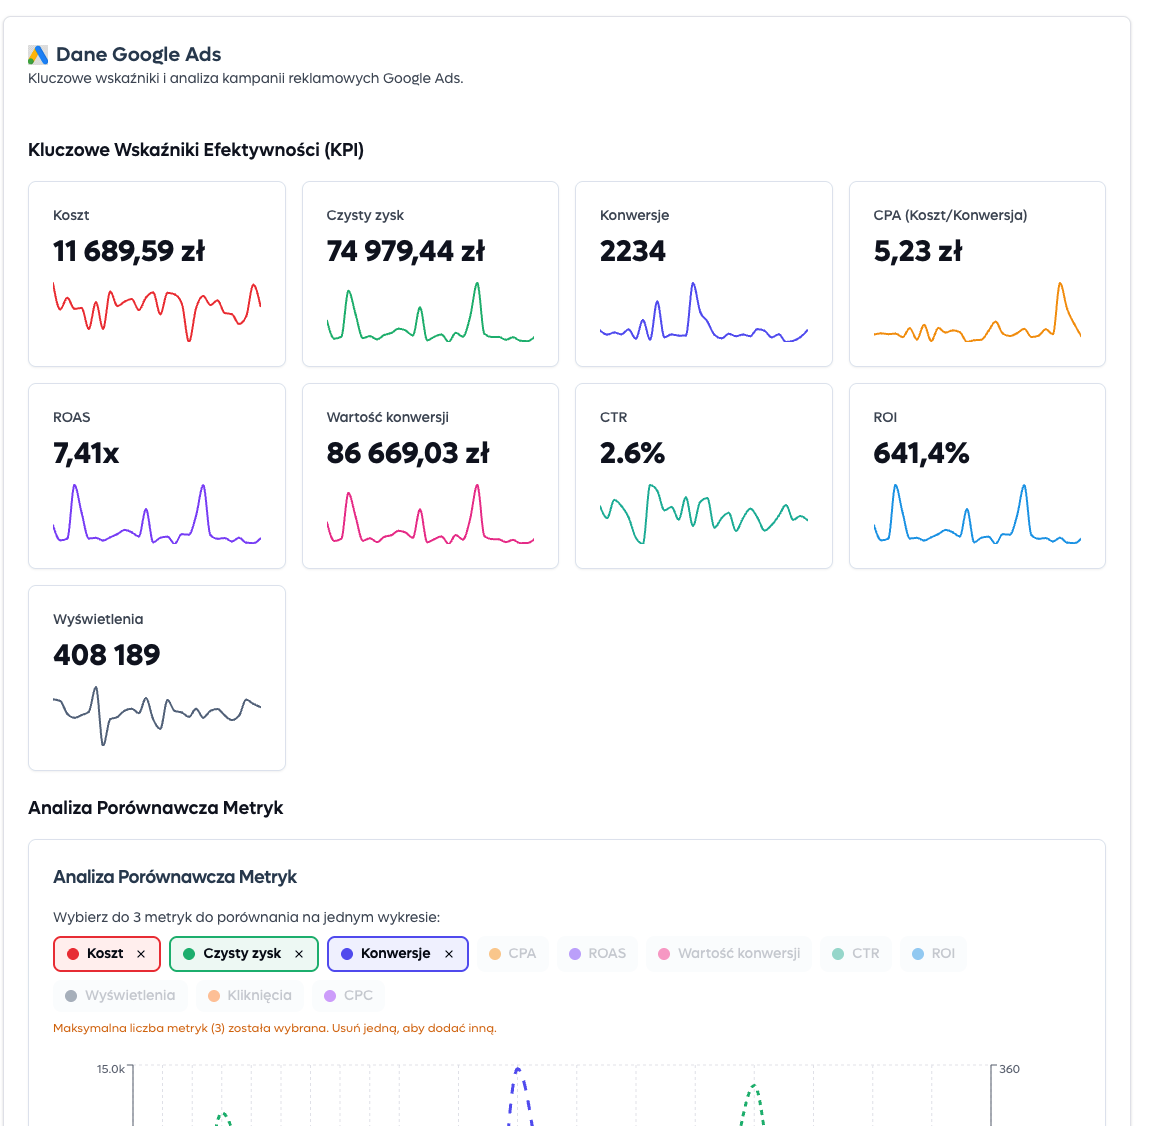Select the CPC metric chip
Viewport: 1150px width, 1126px height.
click(x=348, y=996)
